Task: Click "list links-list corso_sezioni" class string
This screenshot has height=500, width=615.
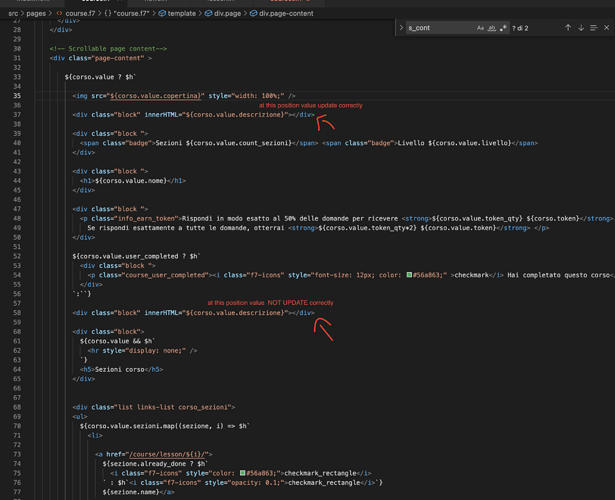Action: [x=173, y=407]
